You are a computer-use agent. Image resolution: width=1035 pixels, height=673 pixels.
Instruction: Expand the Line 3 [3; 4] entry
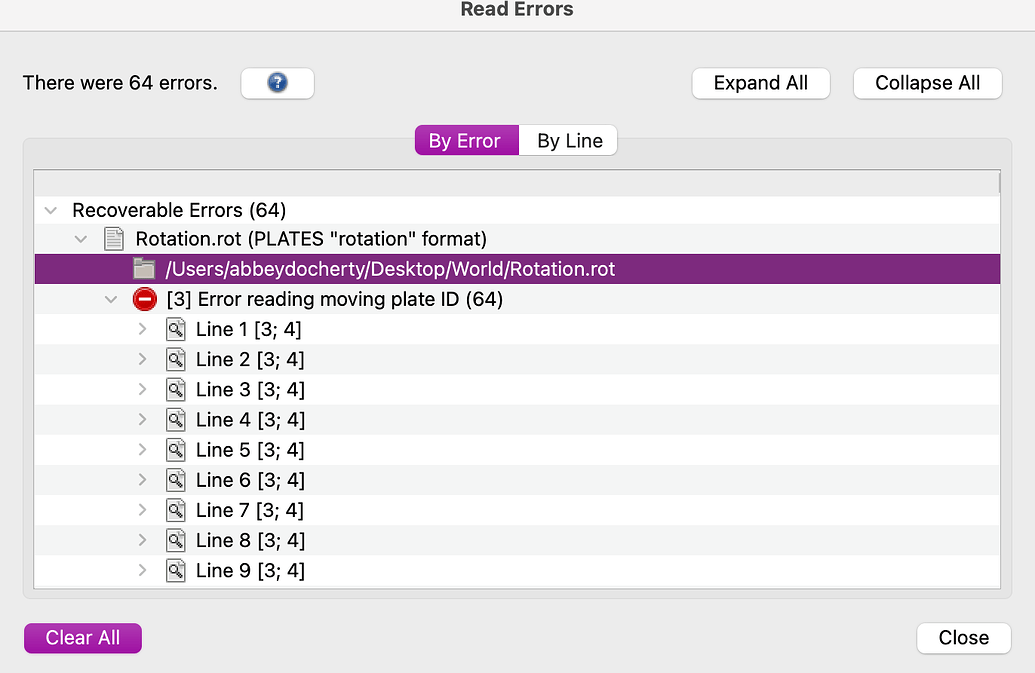tap(142, 389)
